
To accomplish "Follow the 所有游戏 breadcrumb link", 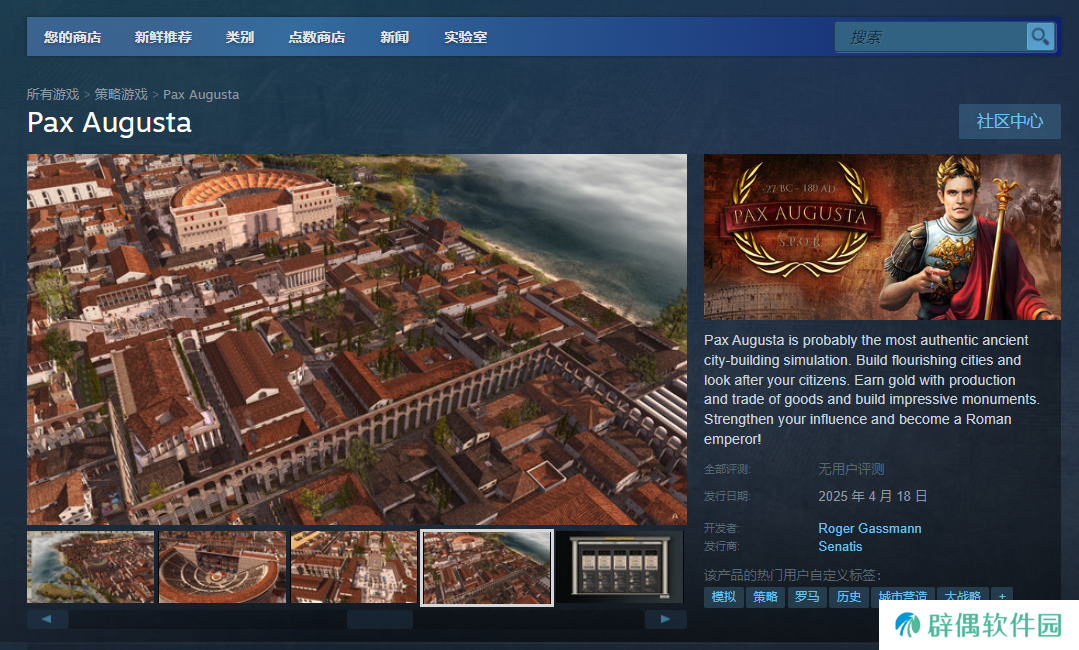I will (x=53, y=94).
